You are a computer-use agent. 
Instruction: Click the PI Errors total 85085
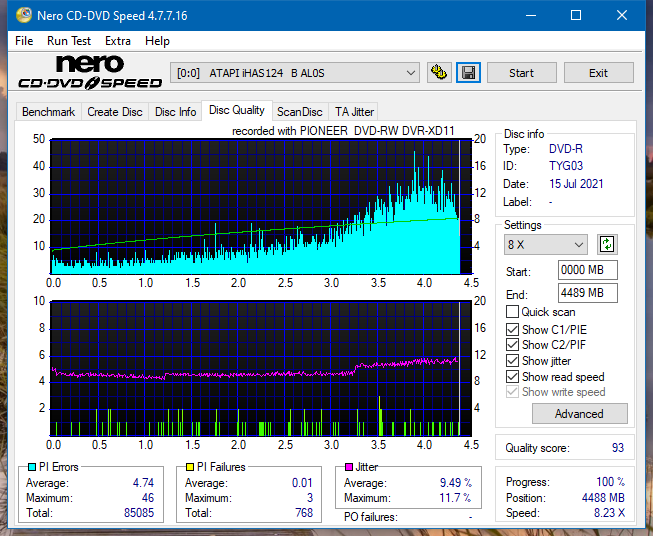click(139, 512)
